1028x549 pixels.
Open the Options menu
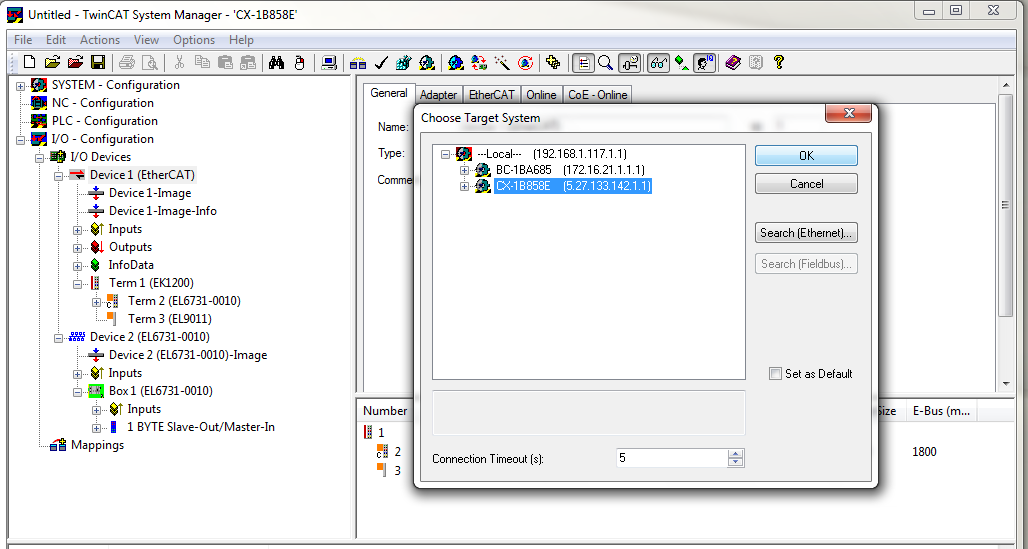[194, 40]
